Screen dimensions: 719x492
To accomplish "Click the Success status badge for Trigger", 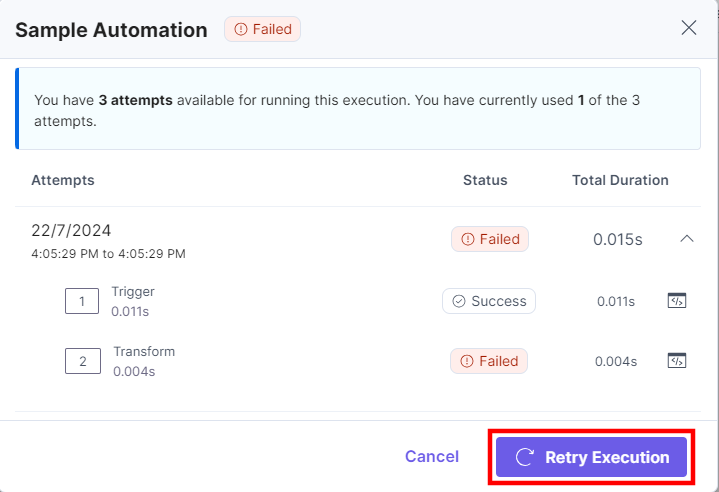I will pyautogui.click(x=489, y=301).
